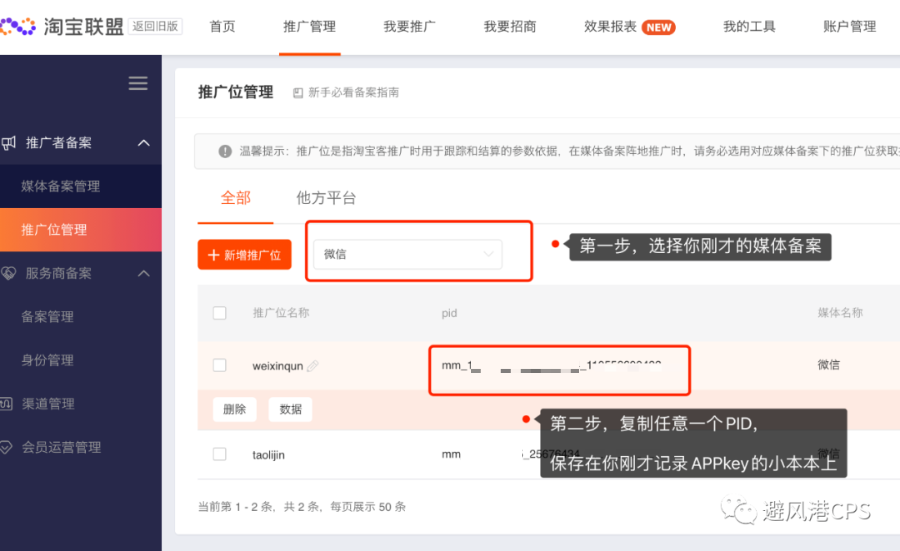Screen dimensions: 900x551
Task: Tick the checkbox for taolijin row
Action: pyautogui.click(x=219, y=454)
